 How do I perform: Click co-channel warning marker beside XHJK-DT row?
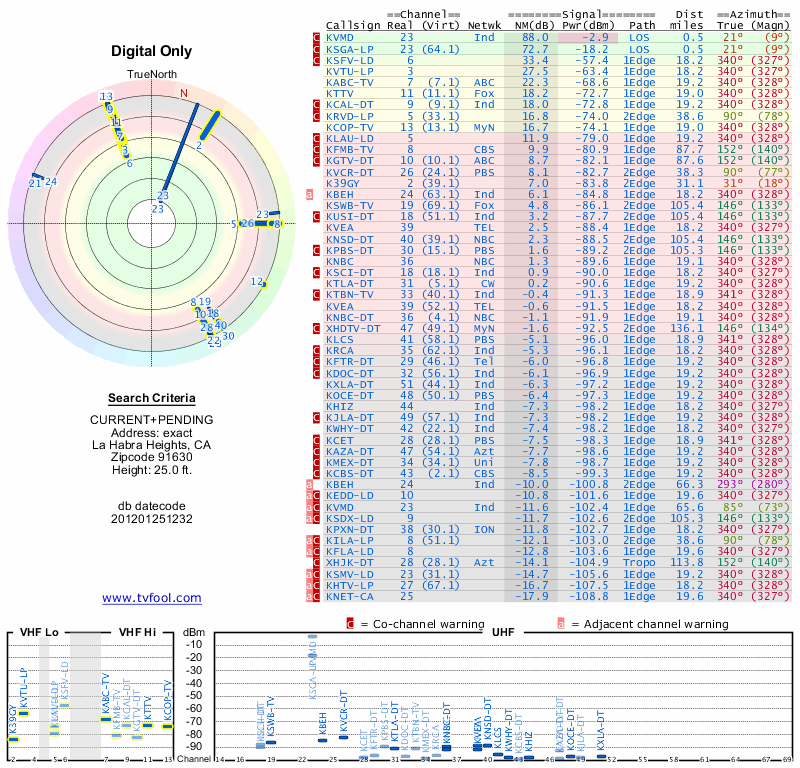(x=316, y=563)
